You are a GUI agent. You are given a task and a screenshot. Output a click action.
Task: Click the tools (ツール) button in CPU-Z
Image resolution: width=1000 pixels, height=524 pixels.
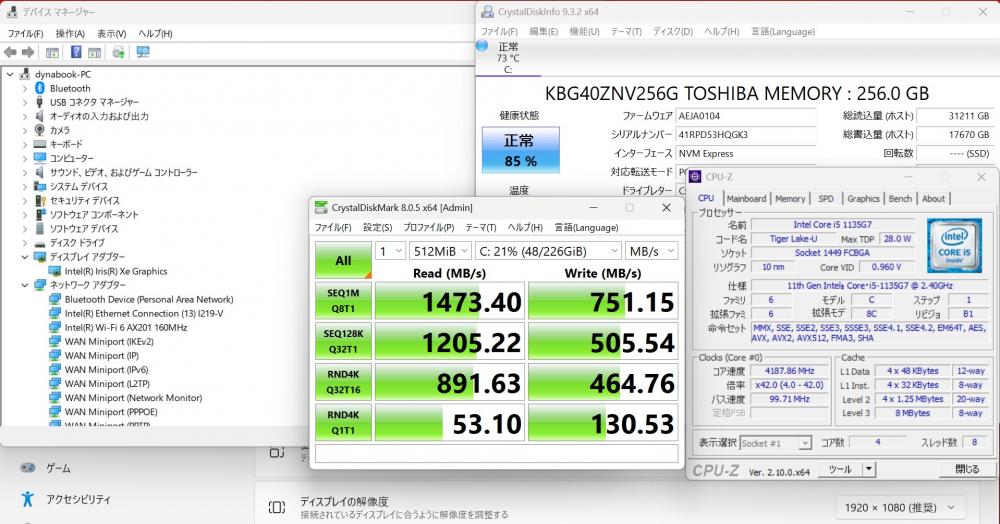coord(839,469)
